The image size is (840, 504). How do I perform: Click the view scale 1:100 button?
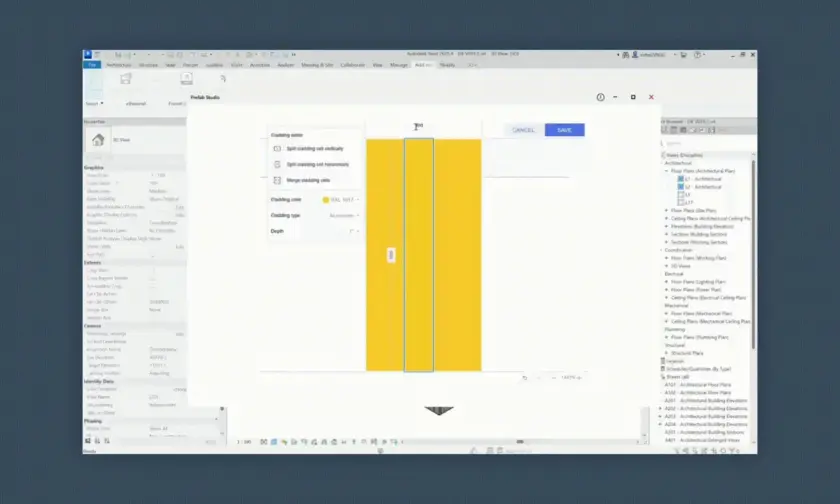[244, 442]
